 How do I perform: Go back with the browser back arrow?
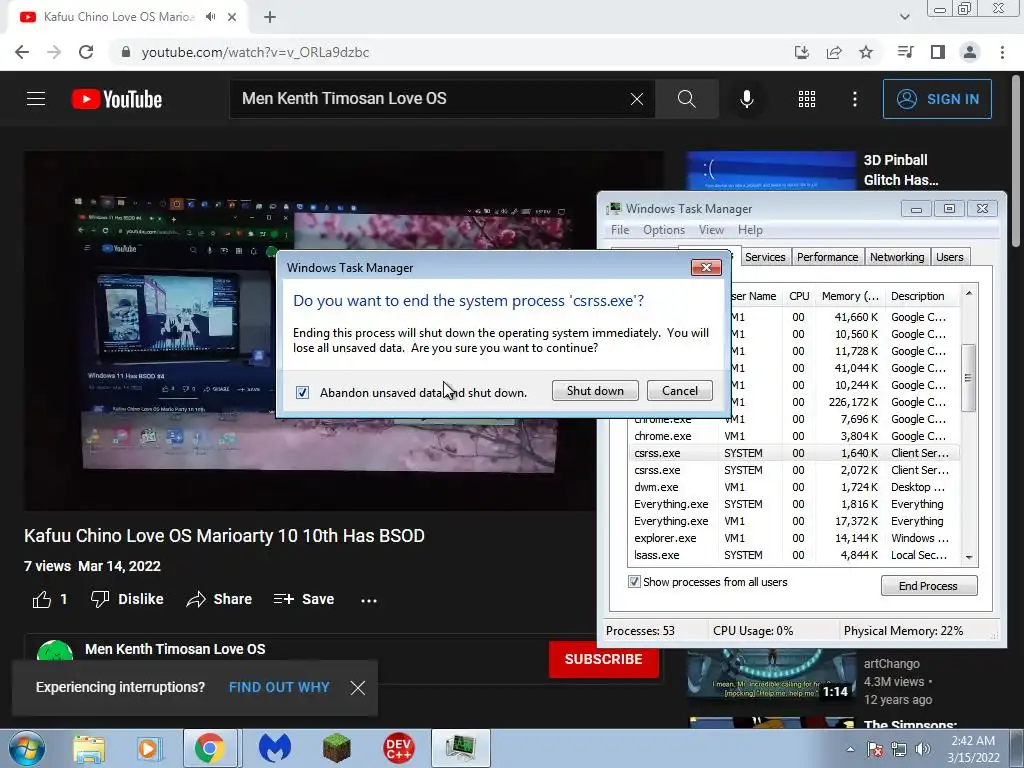(22, 52)
